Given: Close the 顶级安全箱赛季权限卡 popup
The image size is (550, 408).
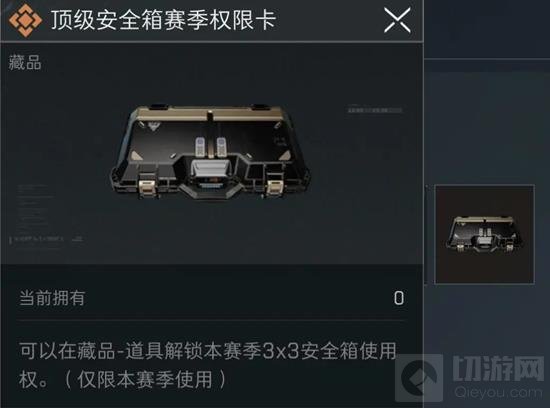Looking at the screenshot, I should point(397,20).
